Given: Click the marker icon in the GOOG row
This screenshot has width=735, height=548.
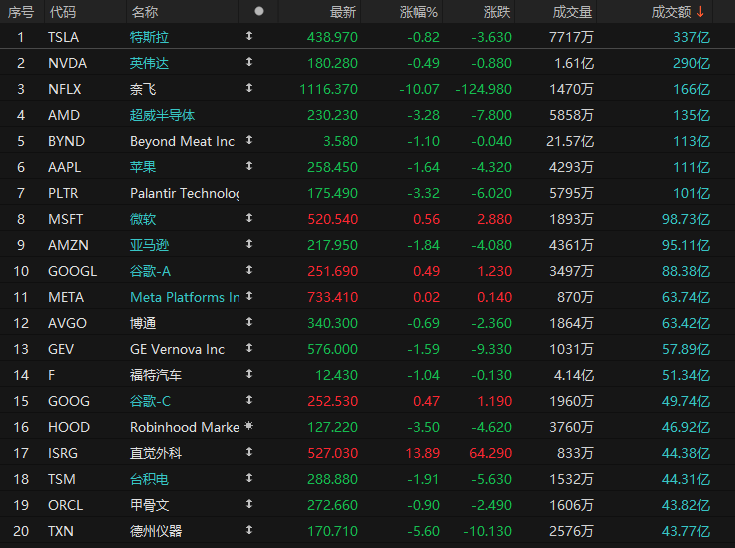Looking at the screenshot, I should [x=249, y=400].
